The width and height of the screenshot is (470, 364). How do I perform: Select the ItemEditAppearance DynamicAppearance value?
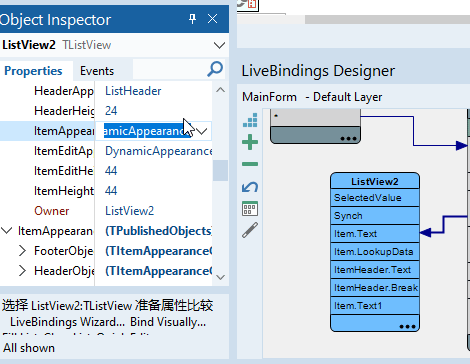pyautogui.click(x=158, y=151)
